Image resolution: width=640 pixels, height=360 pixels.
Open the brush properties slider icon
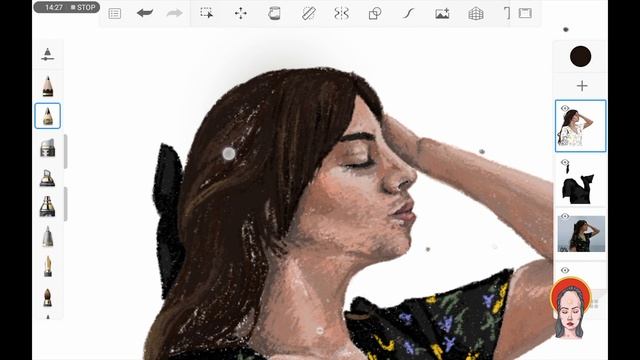(47, 55)
